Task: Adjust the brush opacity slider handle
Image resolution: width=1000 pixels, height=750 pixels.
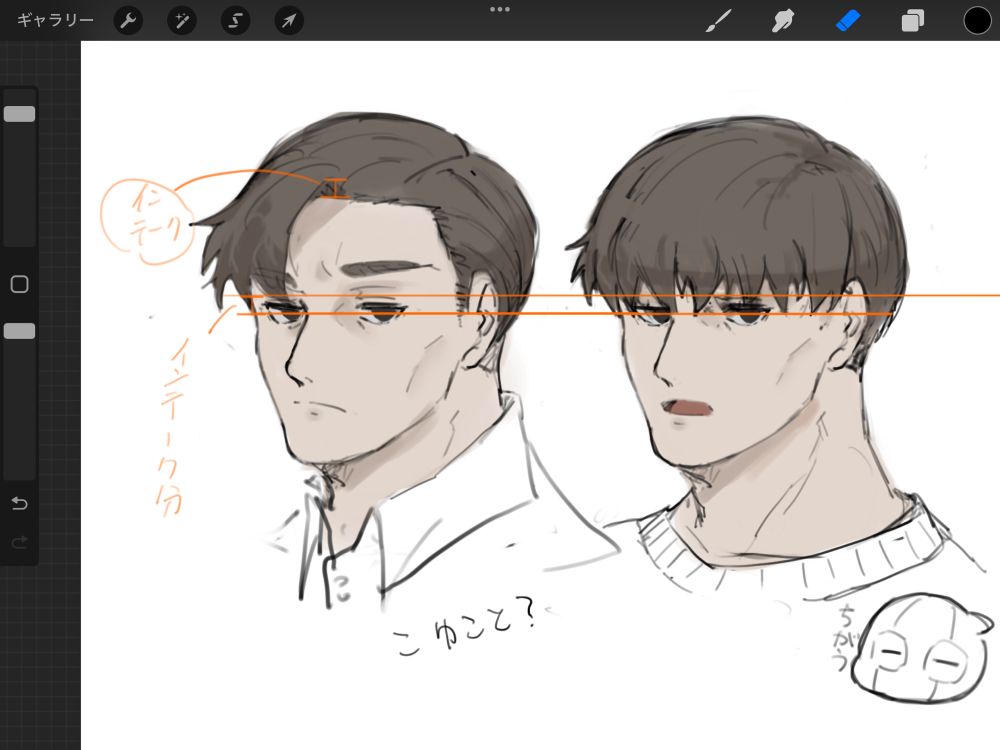Action: [20, 331]
